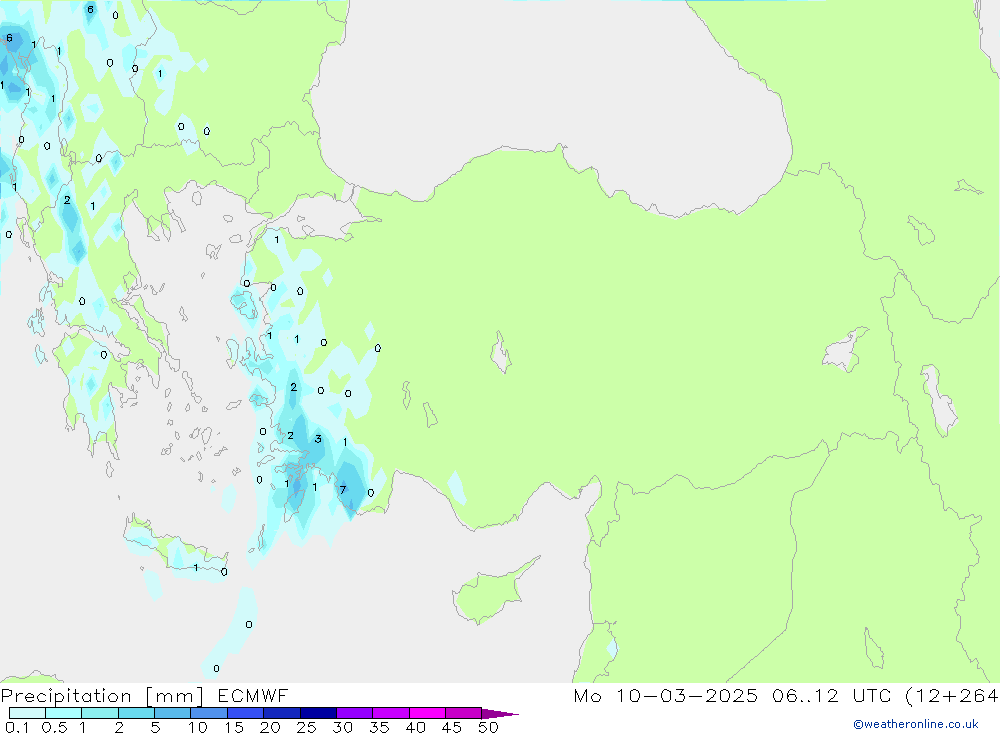1000x733 pixels.
Task: Click the '(12+264' forecast offset text
Action: coord(952,695)
